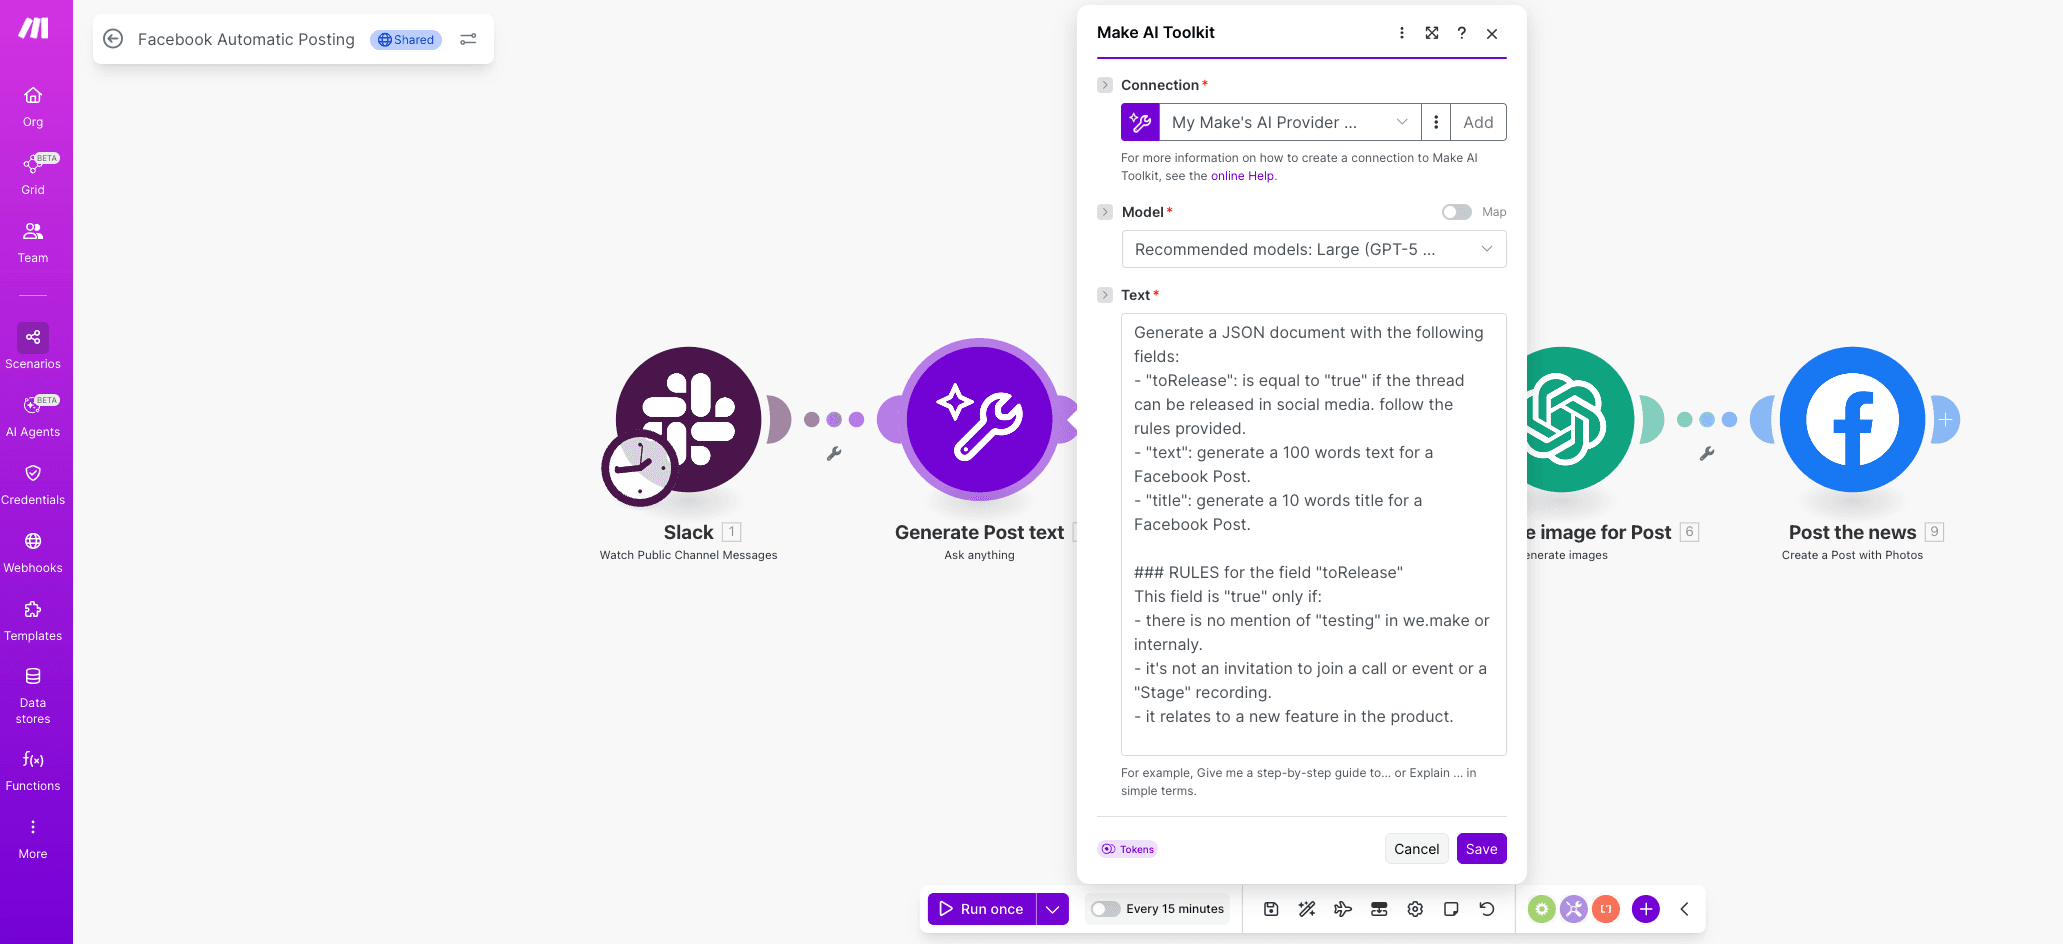Click the Shared label next to scenario title
This screenshot has width=2063, height=944.
pyautogui.click(x=405, y=40)
